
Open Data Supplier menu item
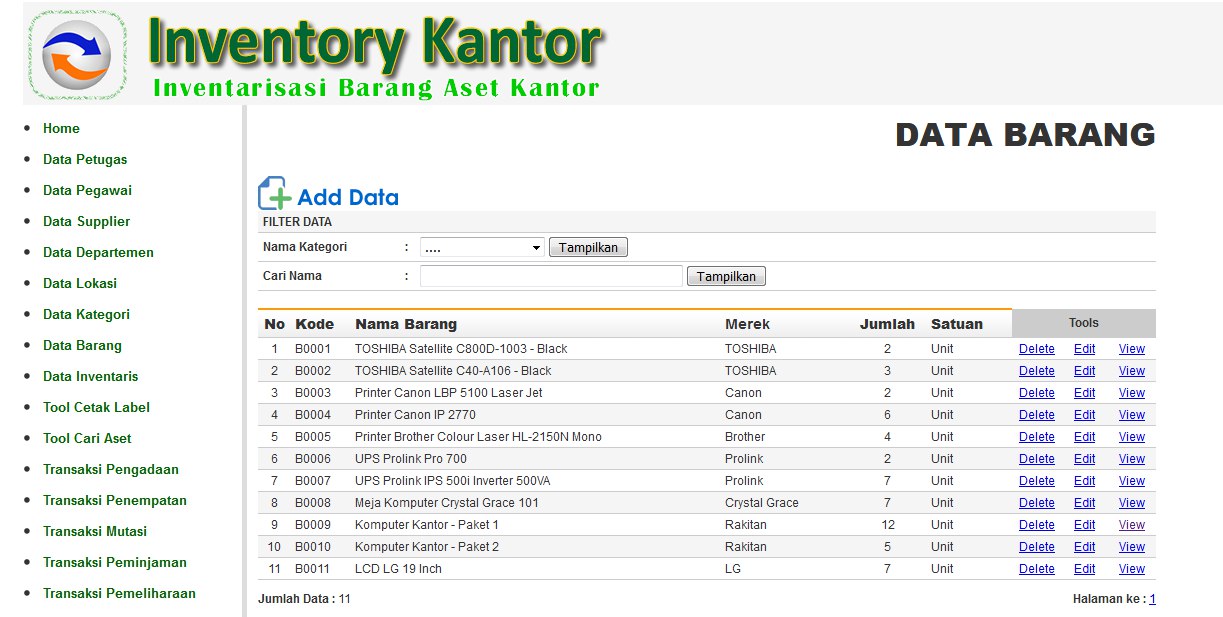click(x=86, y=221)
